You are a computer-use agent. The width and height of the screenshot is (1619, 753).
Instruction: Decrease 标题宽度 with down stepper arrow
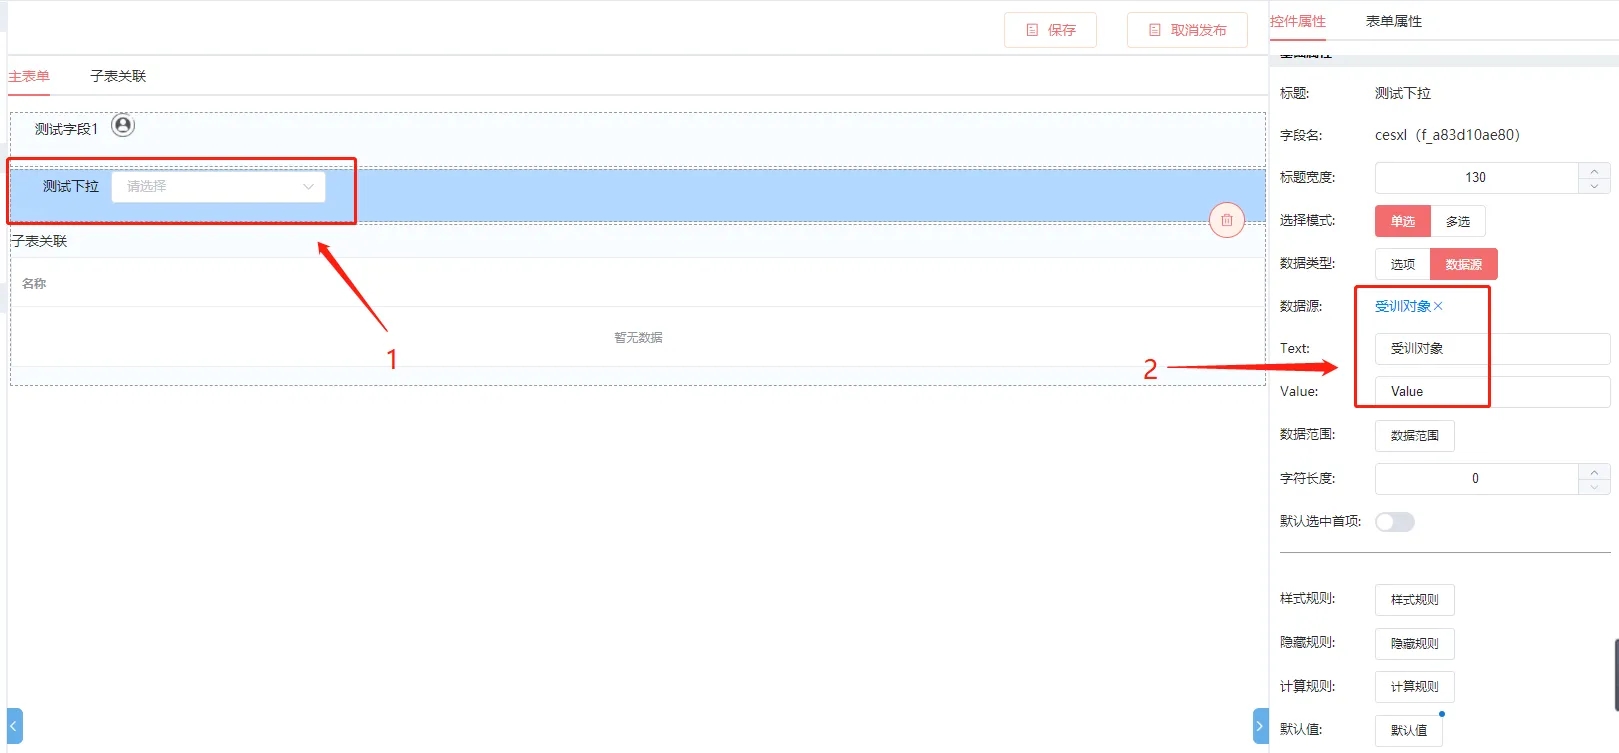pyautogui.click(x=1594, y=186)
